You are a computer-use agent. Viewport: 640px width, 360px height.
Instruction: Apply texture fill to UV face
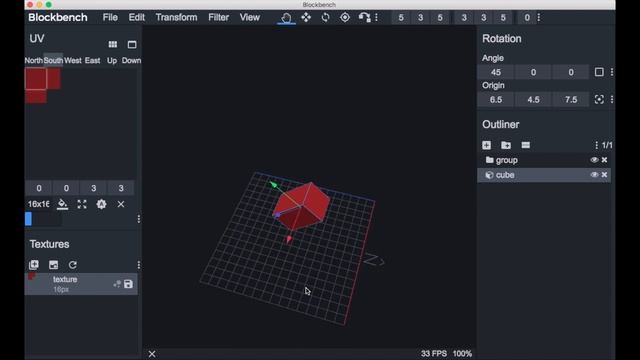coord(62,204)
